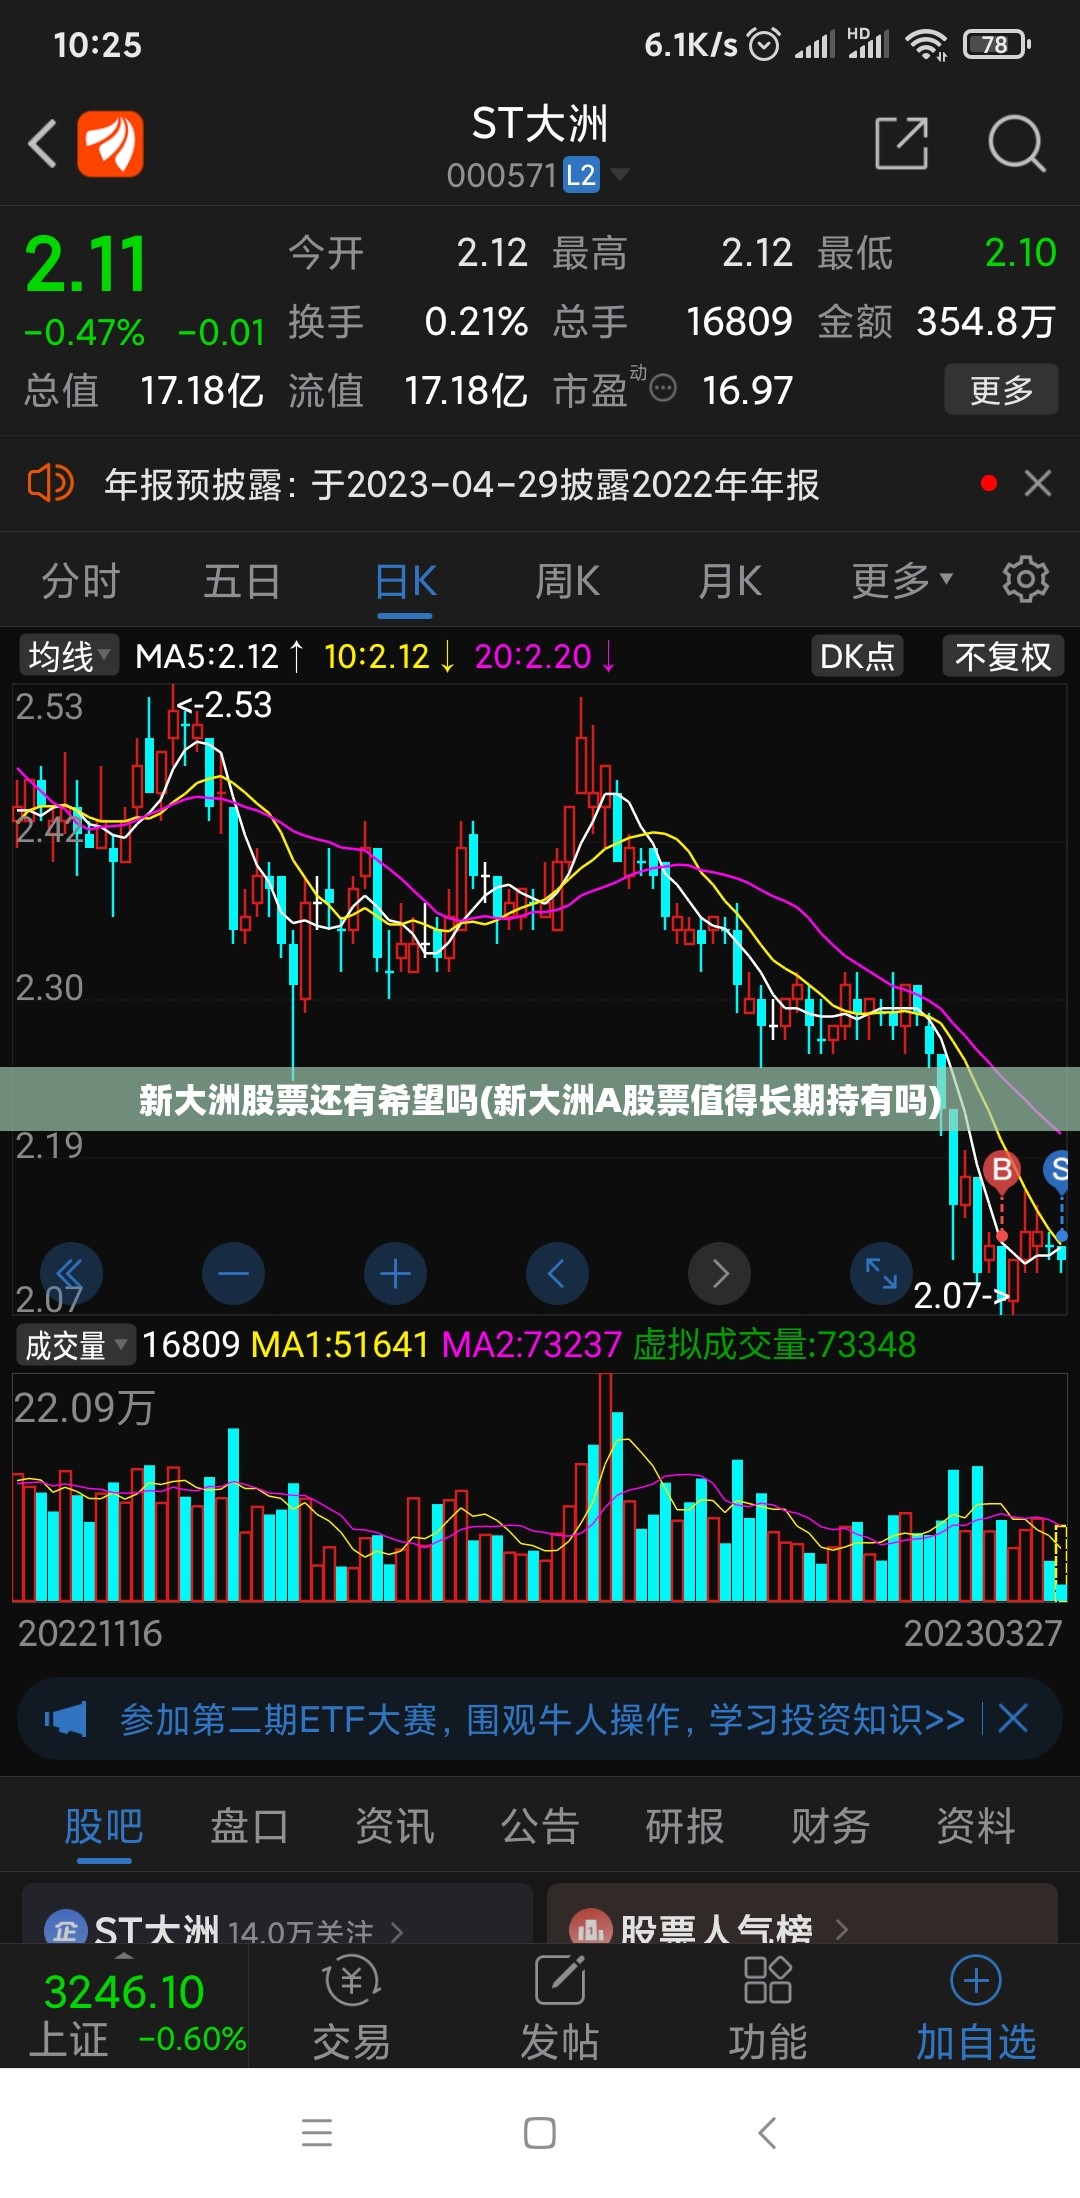Tap the back arrow in header
Image resolution: width=1080 pixels, height=2198 pixels.
tap(42, 143)
